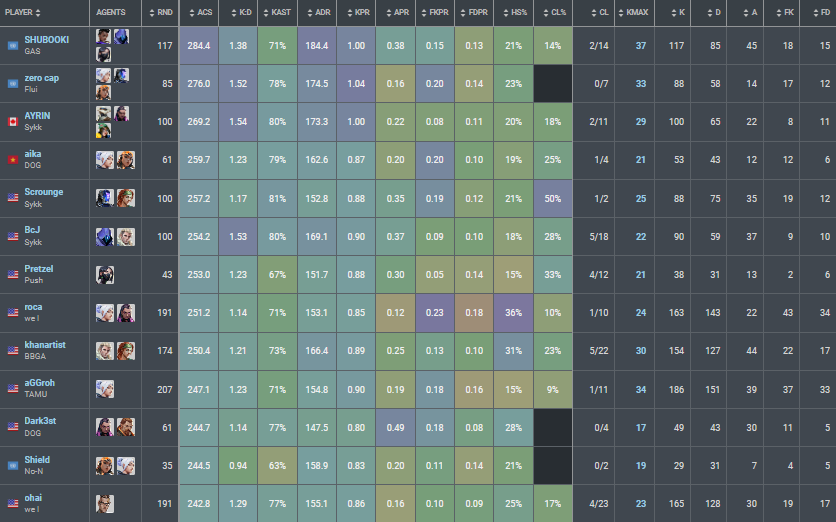Click Shield's 0.94 K:D value
The image size is (836, 522).
tap(238, 465)
